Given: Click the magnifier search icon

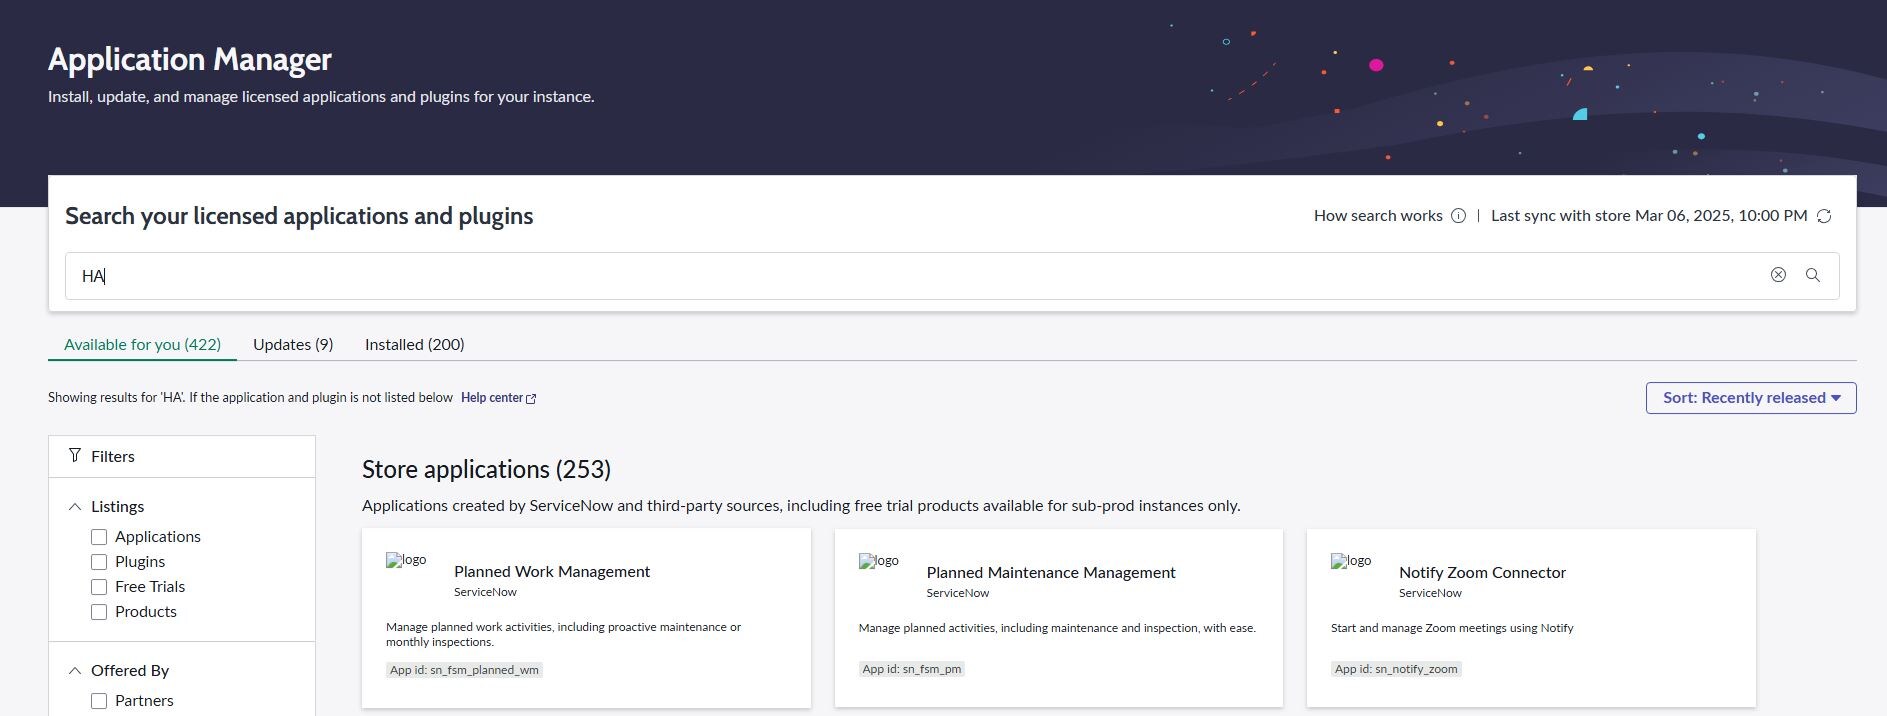Looking at the screenshot, I should (1812, 275).
